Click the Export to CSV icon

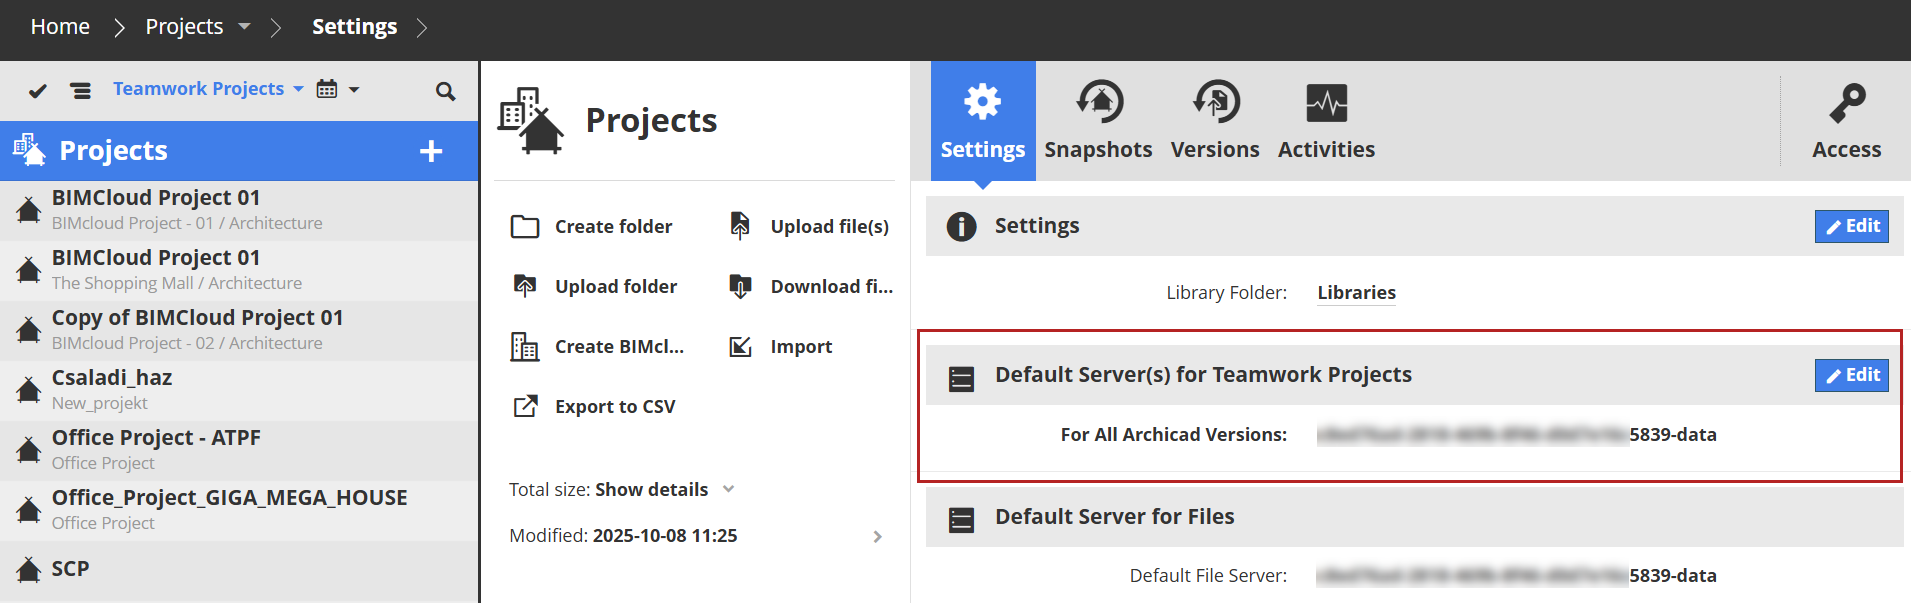pos(525,407)
